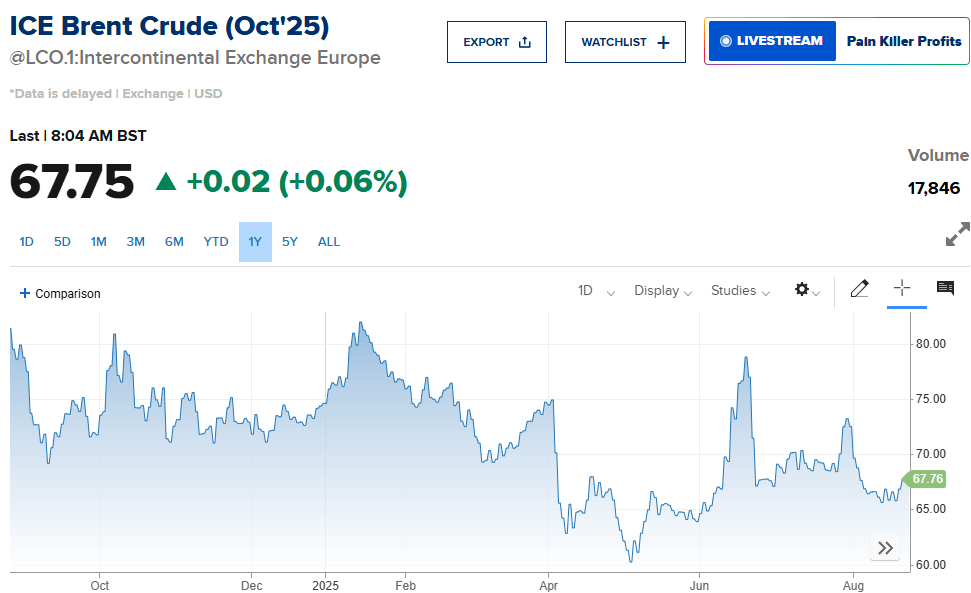Open the Livestream button
Screen dimensions: 971x593
pyautogui.click(x=772, y=41)
